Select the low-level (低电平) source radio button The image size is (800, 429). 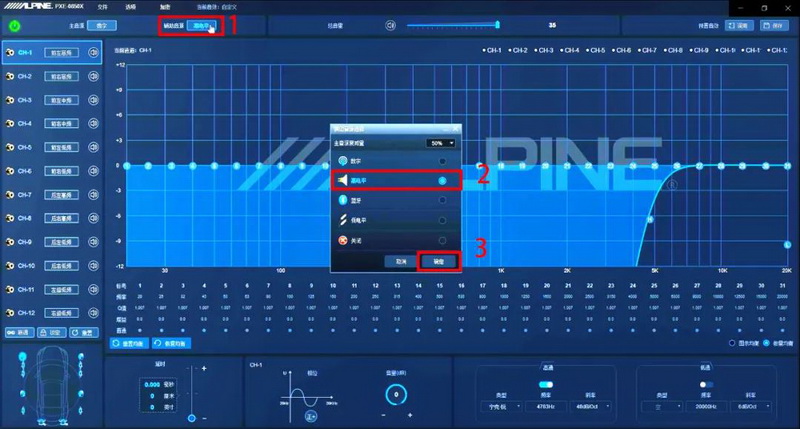(442, 220)
